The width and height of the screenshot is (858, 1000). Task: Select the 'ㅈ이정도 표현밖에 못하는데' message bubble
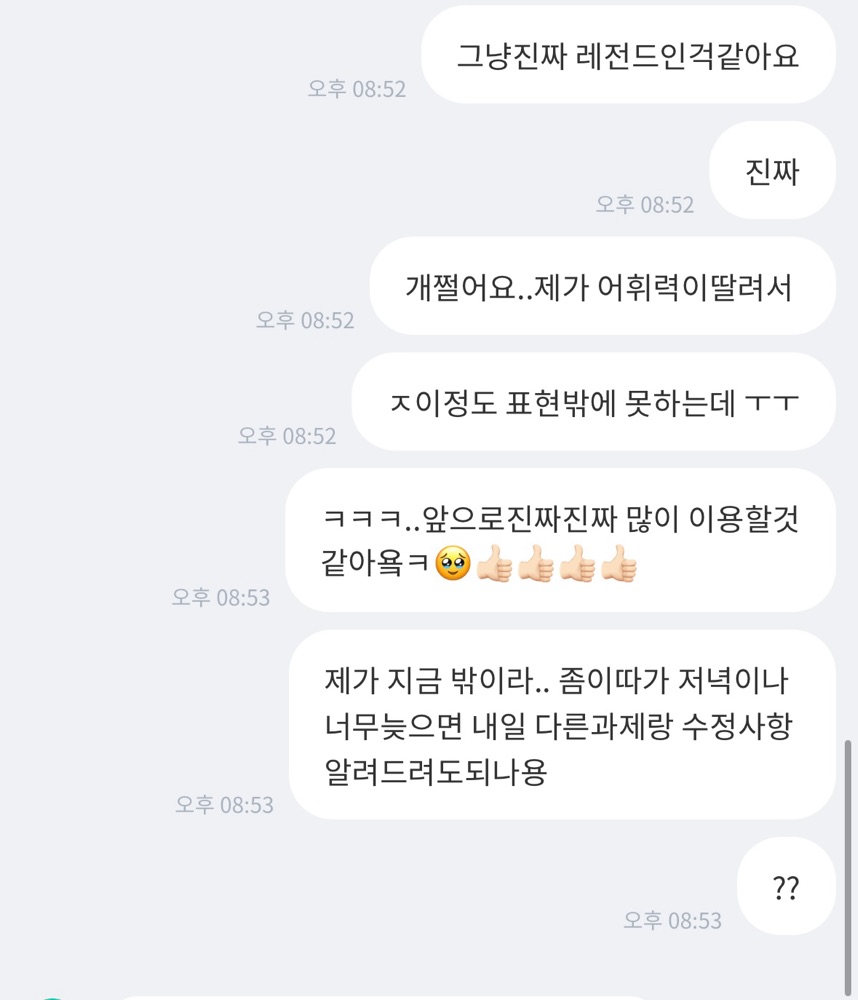[594, 402]
